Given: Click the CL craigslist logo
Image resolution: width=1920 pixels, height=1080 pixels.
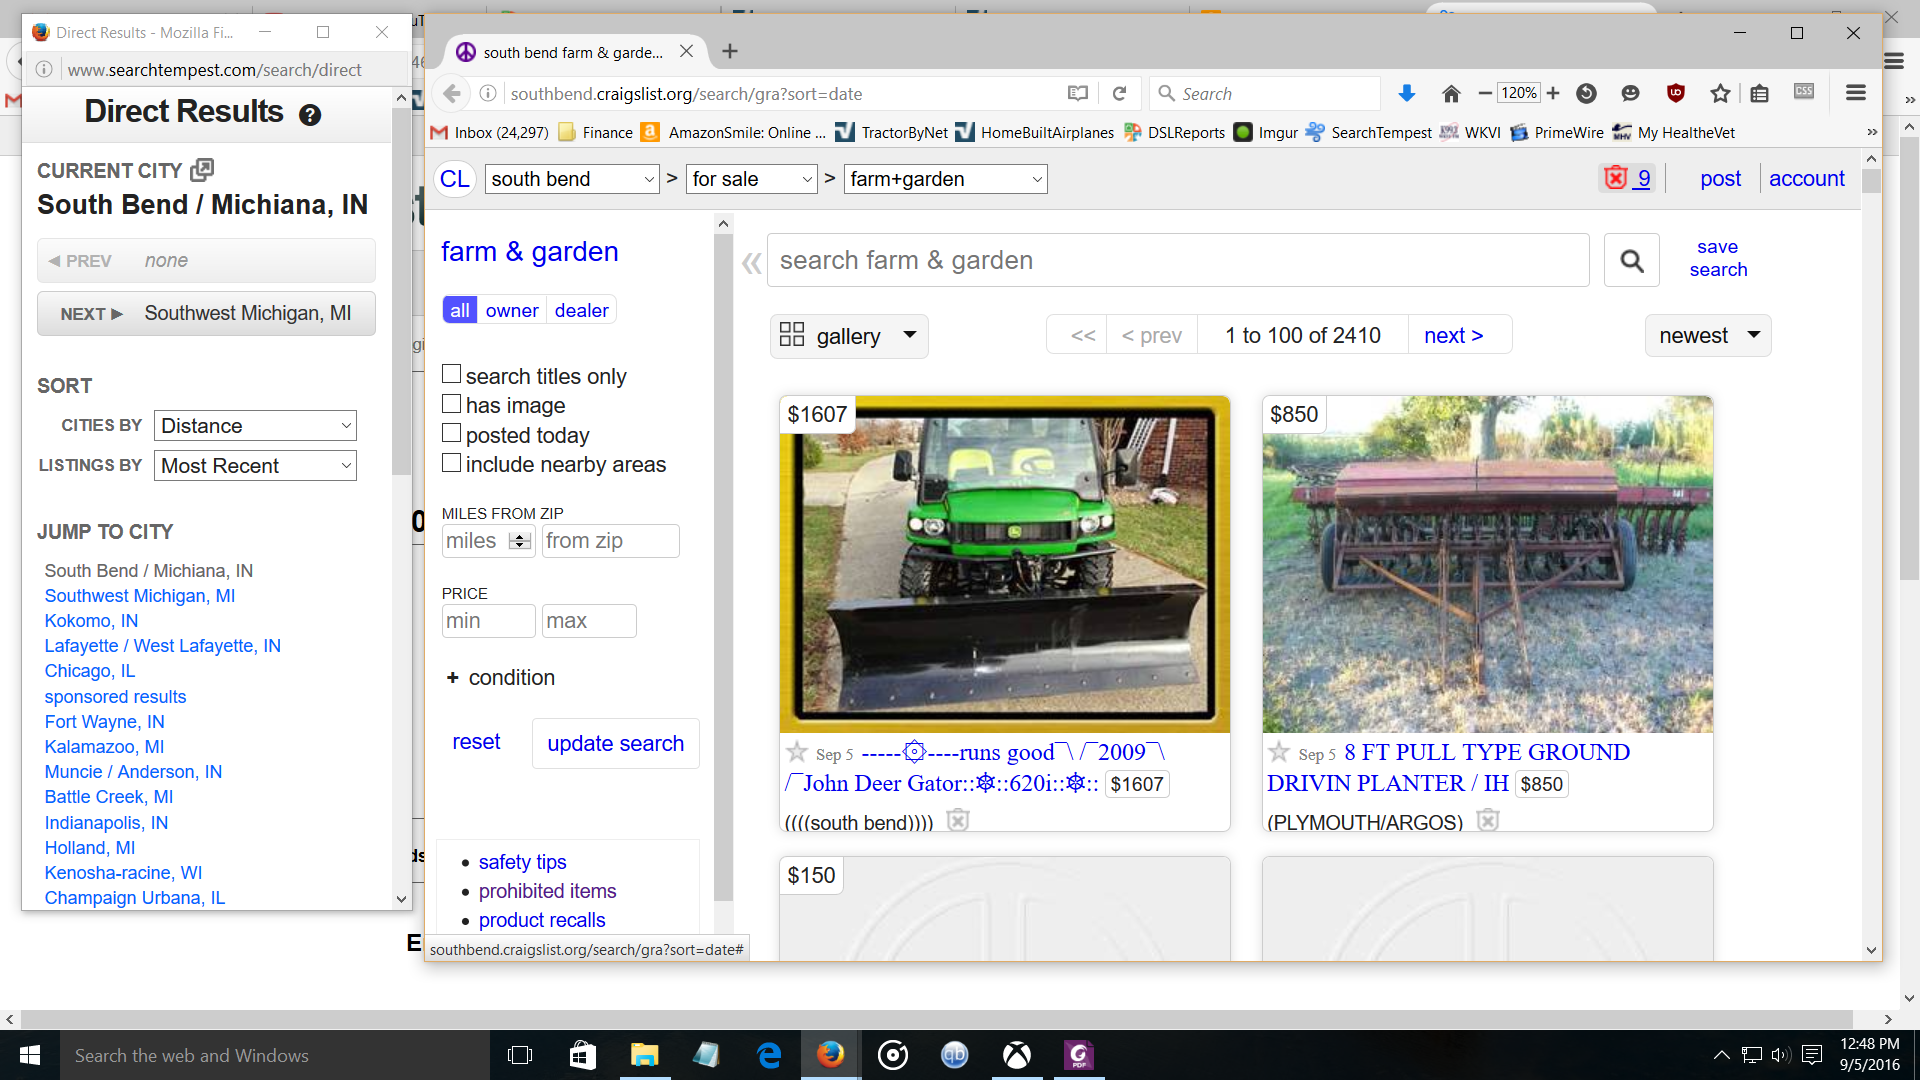Looking at the screenshot, I should point(454,179).
